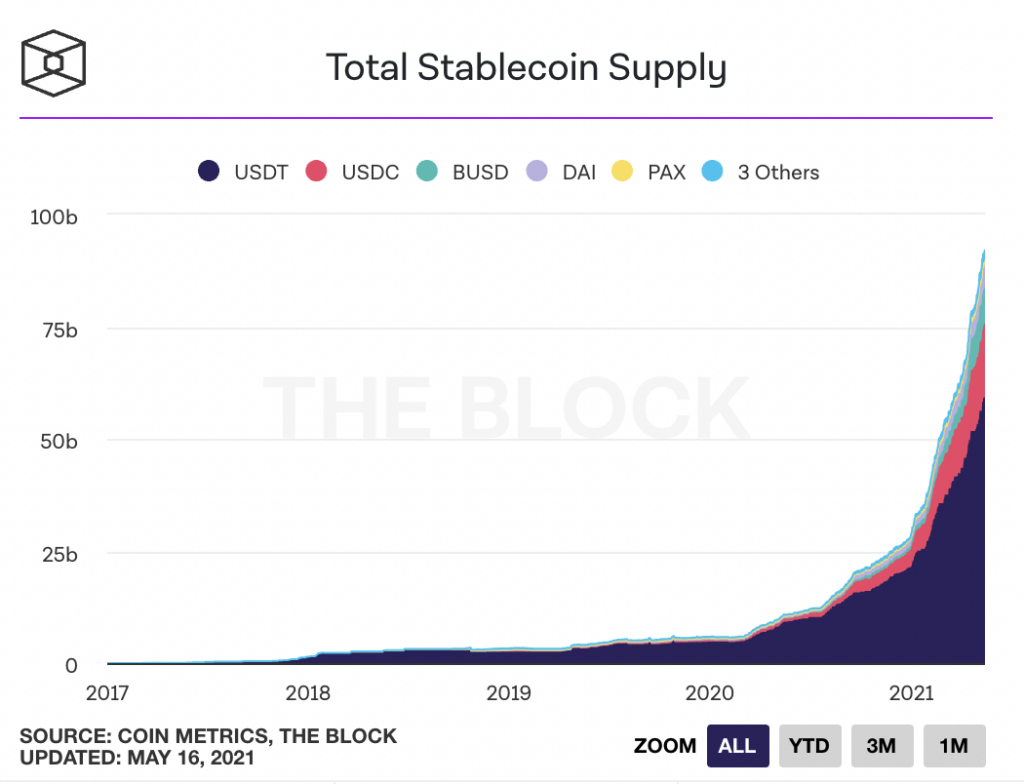The height and width of the screenshot is (784, 1024).
Task: Click the USDT legend color dot
Action: pyautogui.click(x=207, y=172)
